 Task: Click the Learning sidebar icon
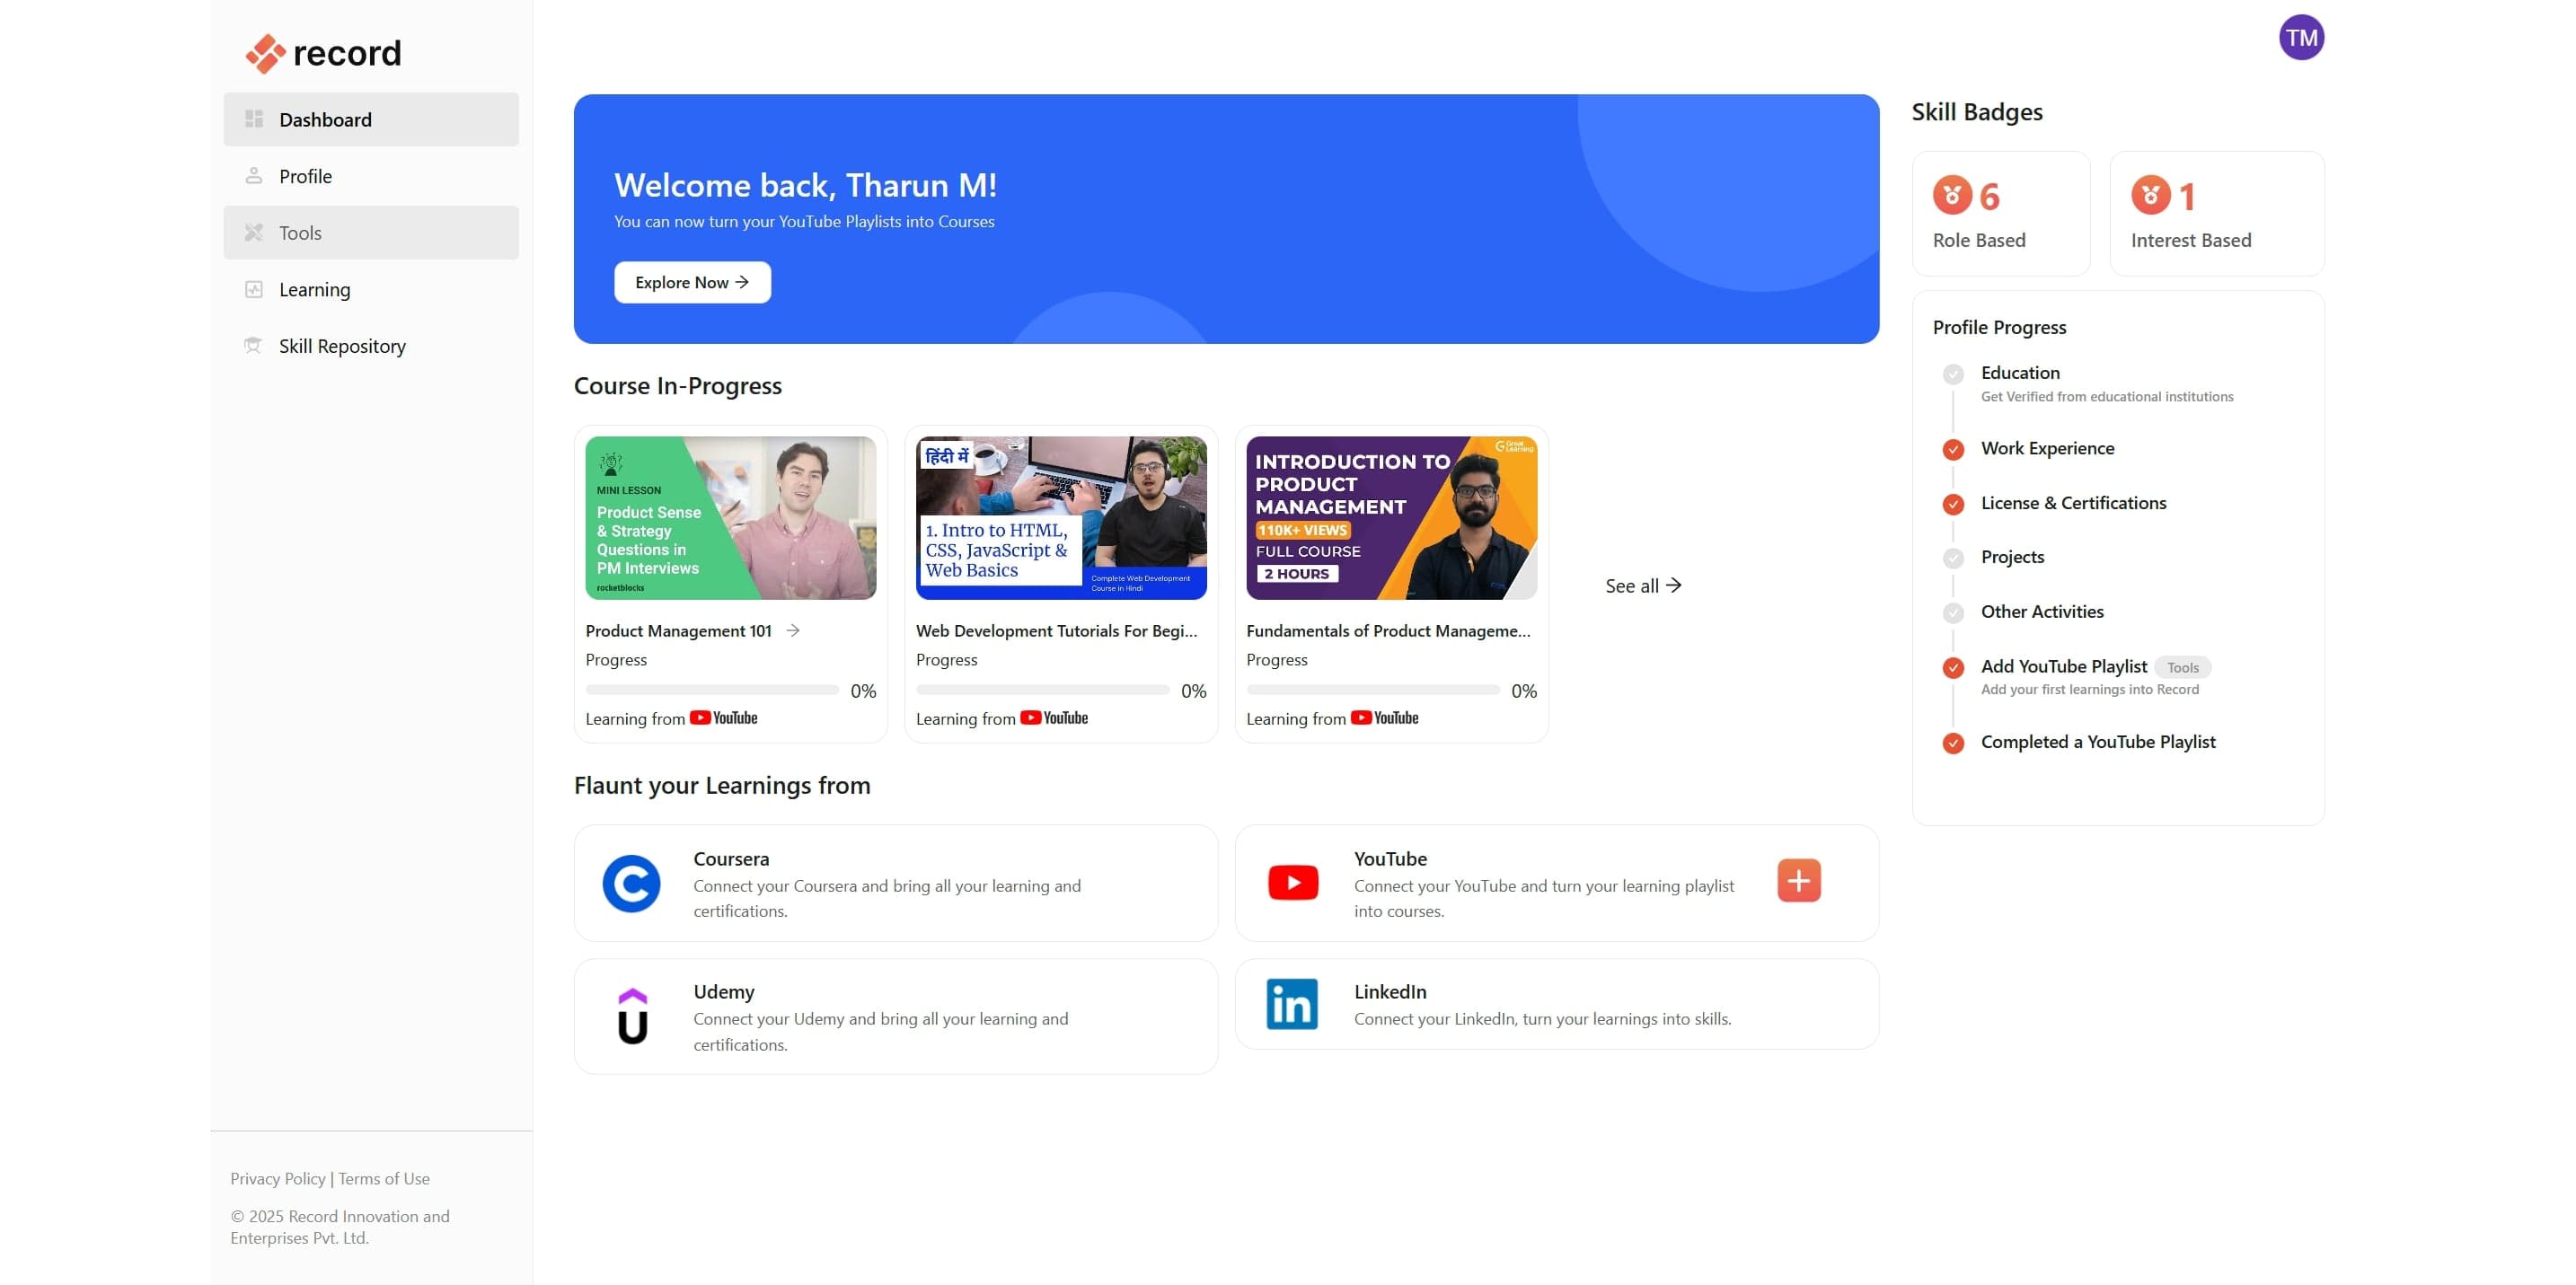pos(254,290)
